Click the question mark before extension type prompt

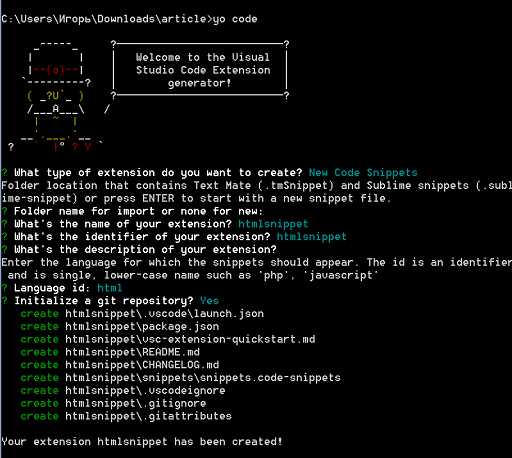[4, 173]
